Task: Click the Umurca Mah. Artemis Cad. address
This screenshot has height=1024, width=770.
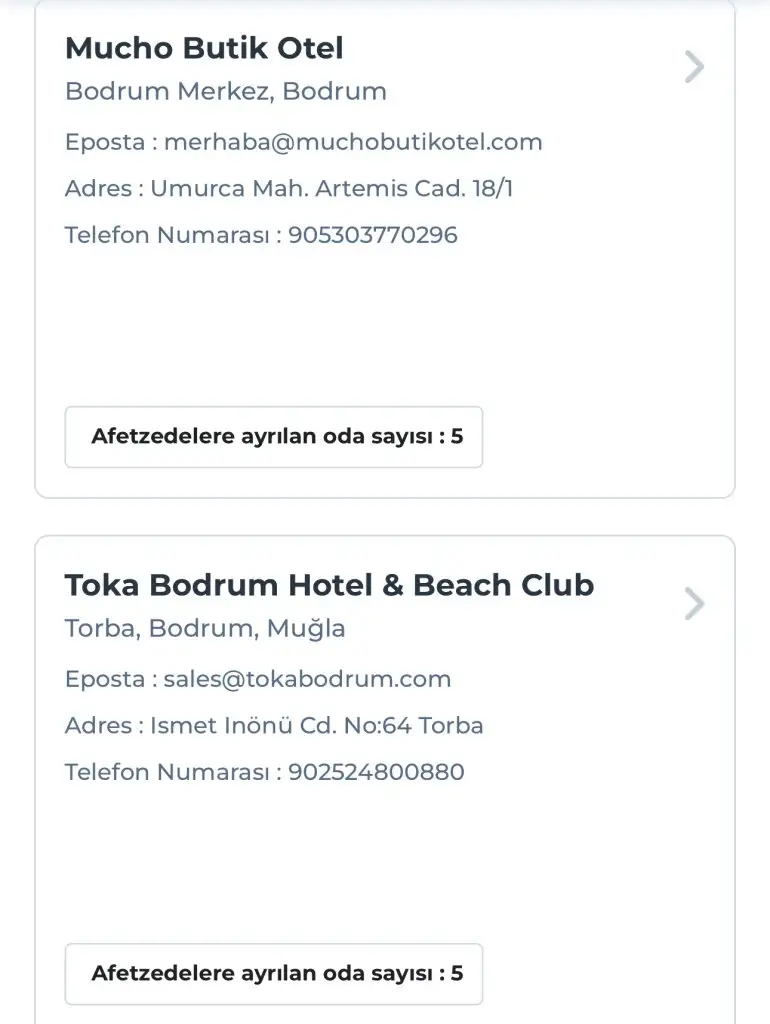Action: pos(331,188)
